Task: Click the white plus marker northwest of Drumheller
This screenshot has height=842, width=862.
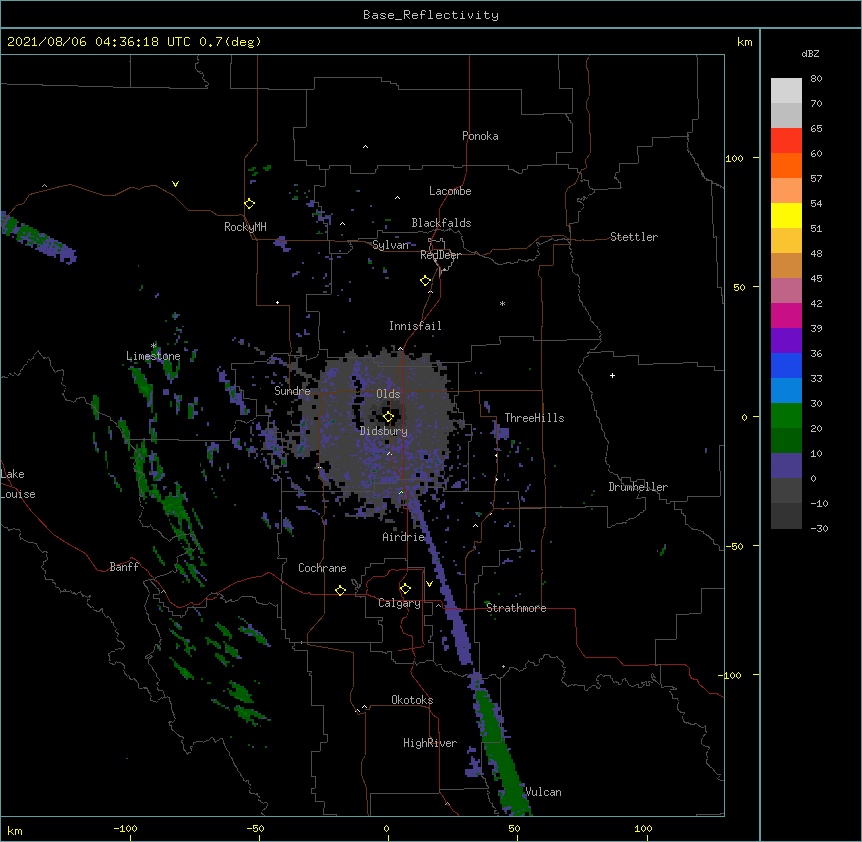Action: [612, 375]
